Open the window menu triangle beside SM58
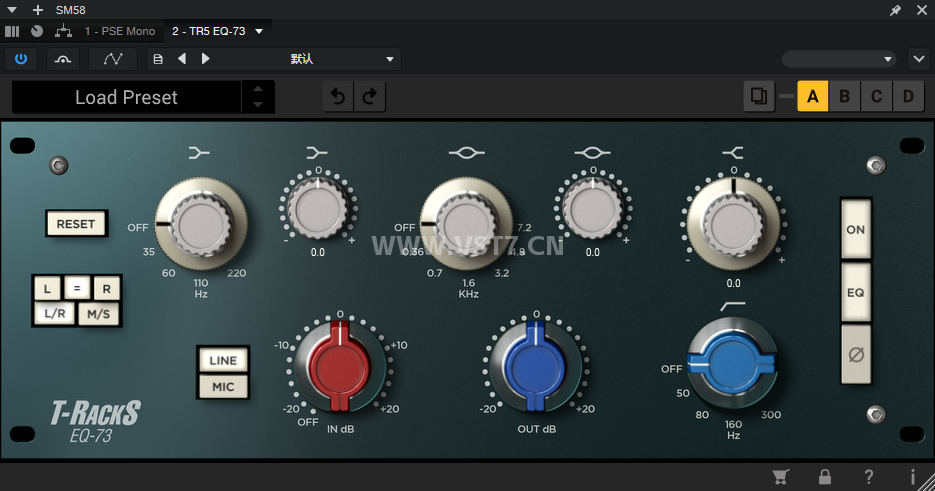 click(12, 10)
